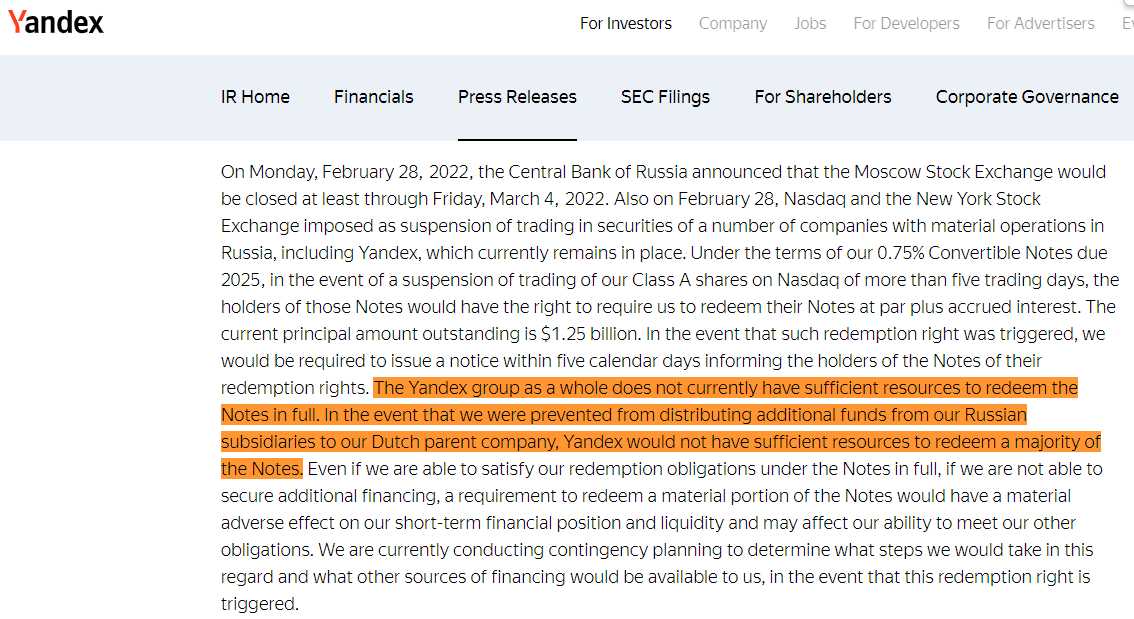This screenshot has height=619, width=1134.
Task: Open the Financials tab
Action: click(373, 97)
